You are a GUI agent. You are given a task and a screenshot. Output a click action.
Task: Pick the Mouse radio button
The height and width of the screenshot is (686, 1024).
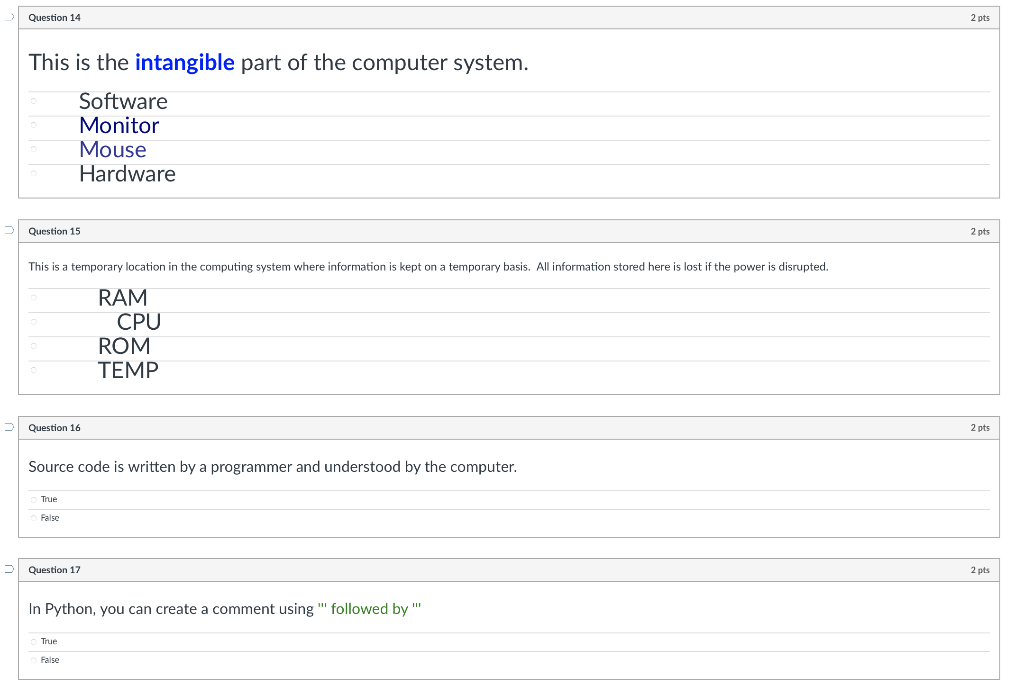coord(33,149)
